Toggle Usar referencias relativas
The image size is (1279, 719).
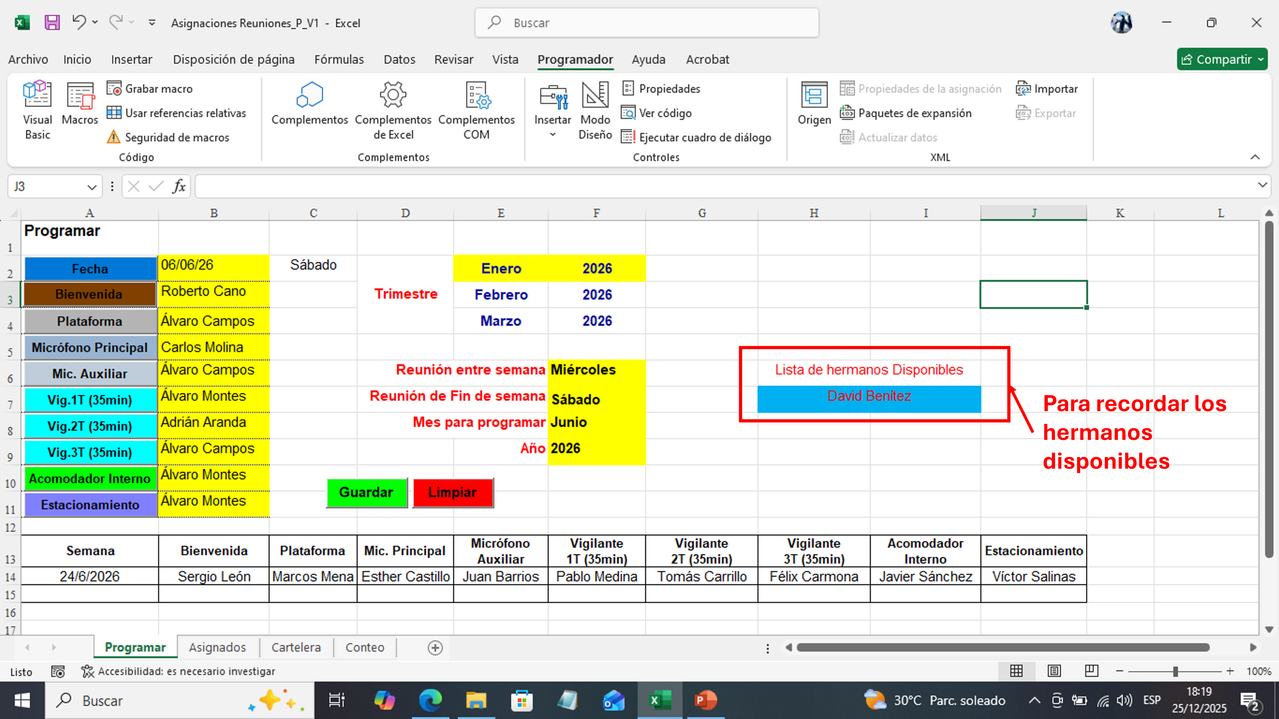(x=176, y=113)
